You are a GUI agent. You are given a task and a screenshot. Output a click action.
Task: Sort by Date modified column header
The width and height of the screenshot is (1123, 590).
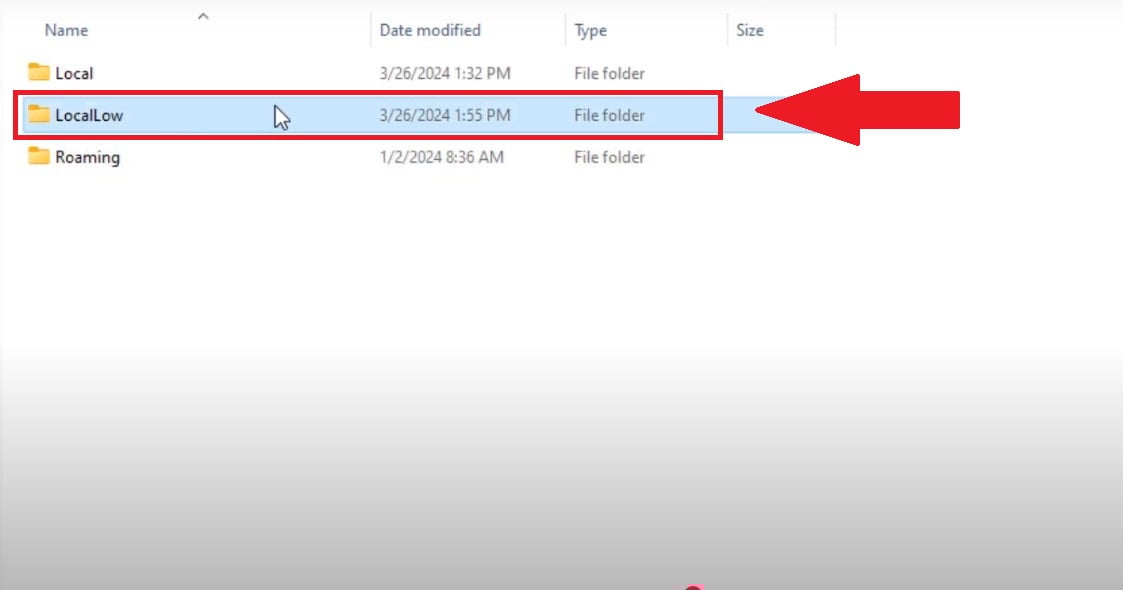[430, 30]
